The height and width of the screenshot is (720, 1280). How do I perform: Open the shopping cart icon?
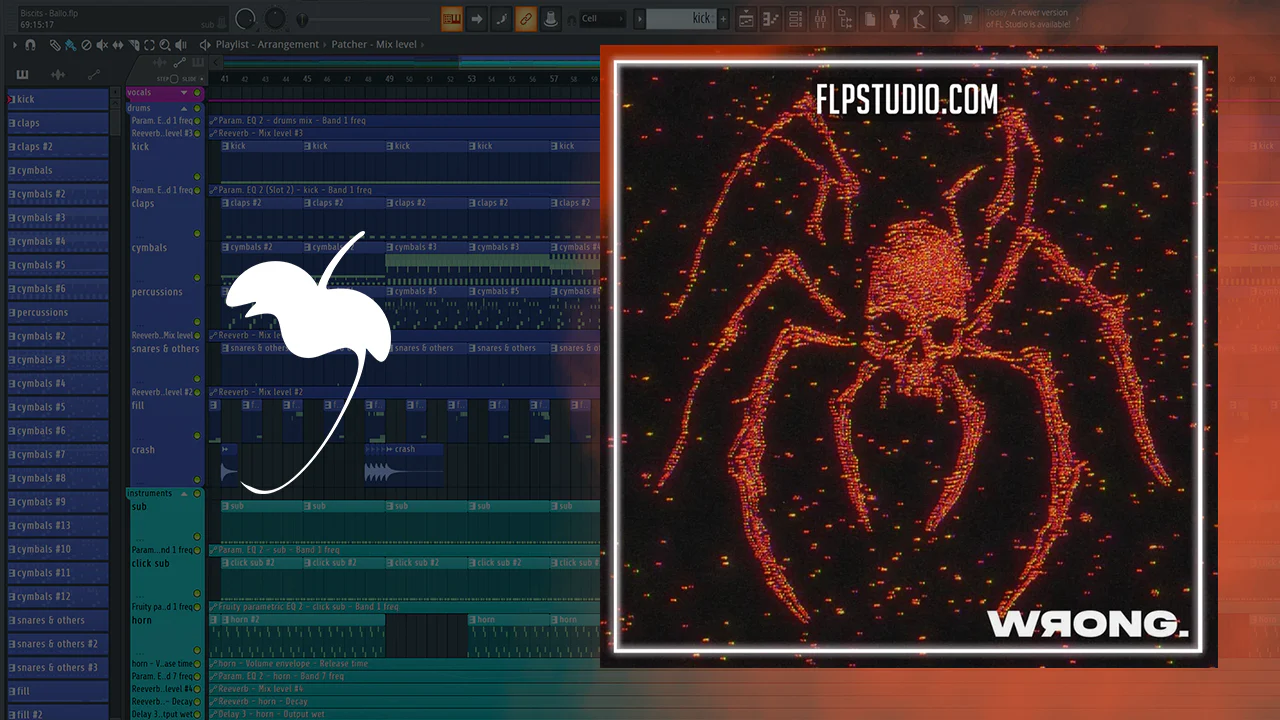(968, 19)
